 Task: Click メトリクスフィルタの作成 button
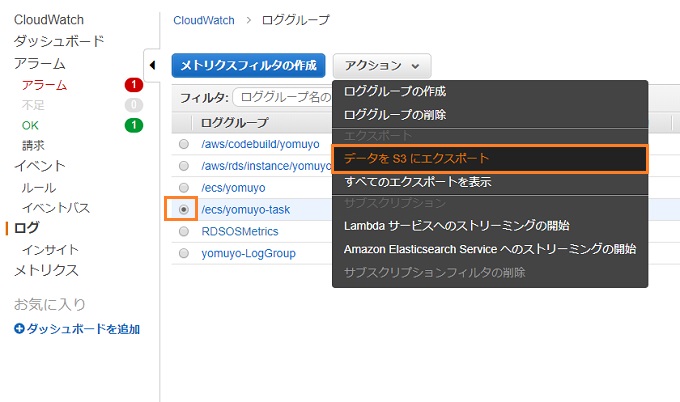click(248, 65)
